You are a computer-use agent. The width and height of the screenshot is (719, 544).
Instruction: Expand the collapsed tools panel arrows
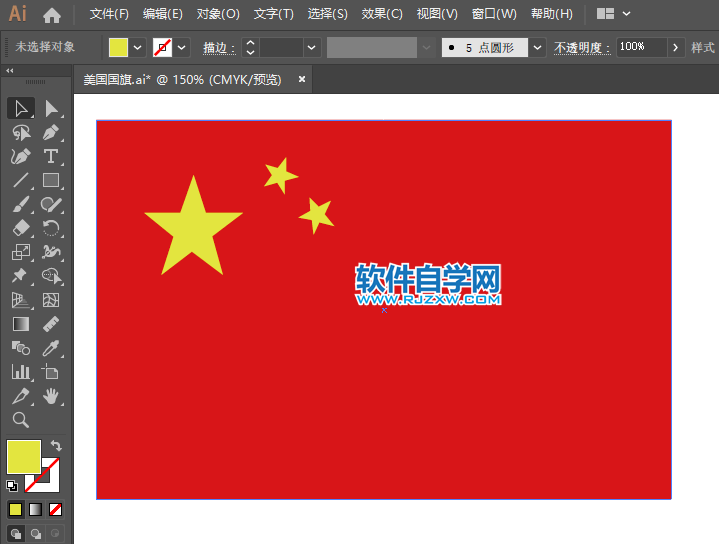10,71
